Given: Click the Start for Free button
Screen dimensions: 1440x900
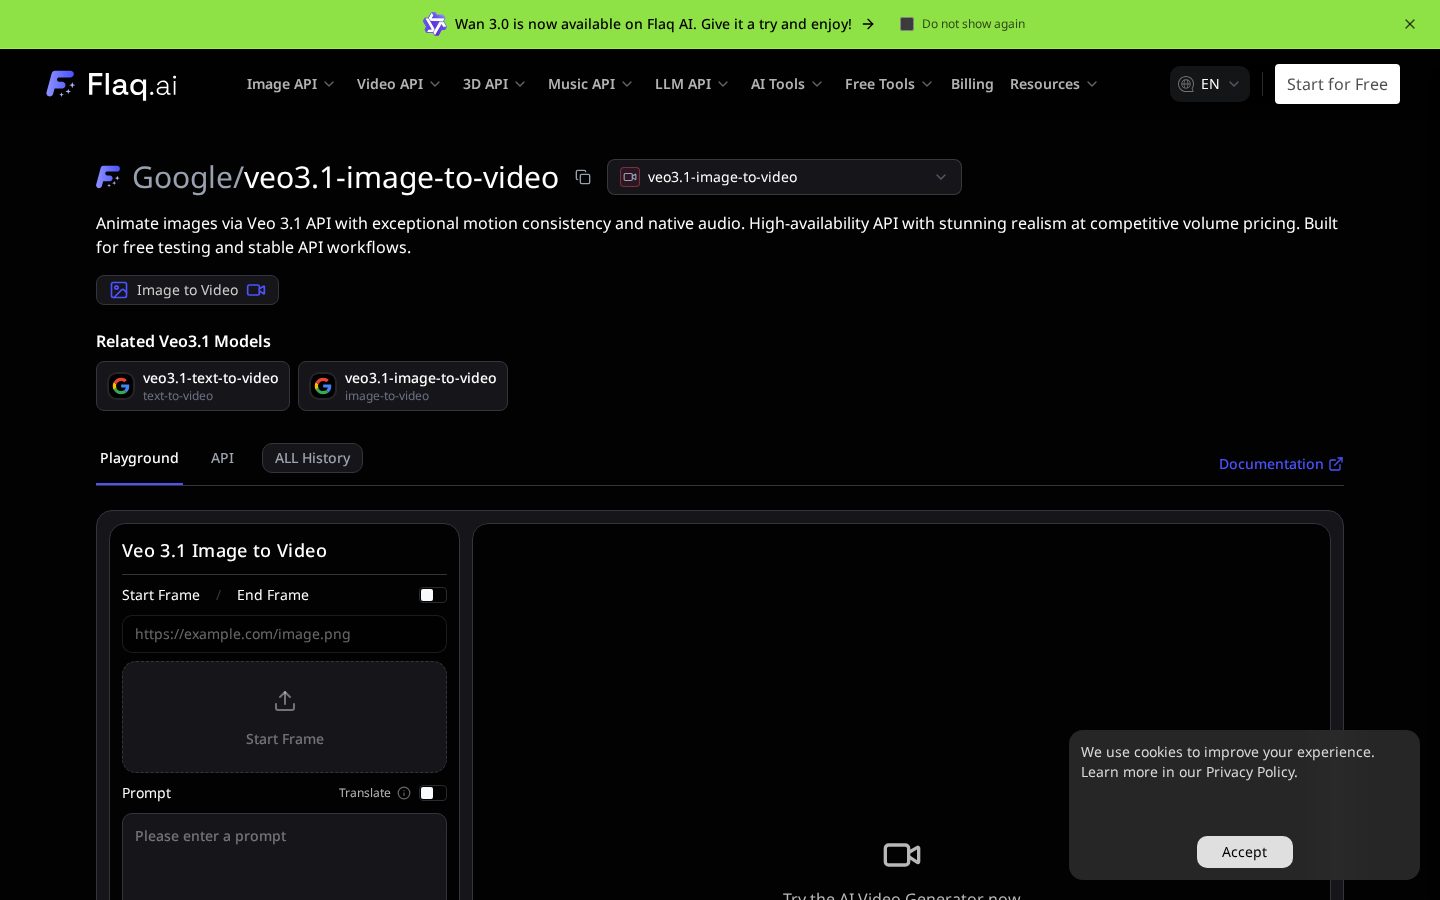Looking at the screenshot, I should pos(1337,84).
